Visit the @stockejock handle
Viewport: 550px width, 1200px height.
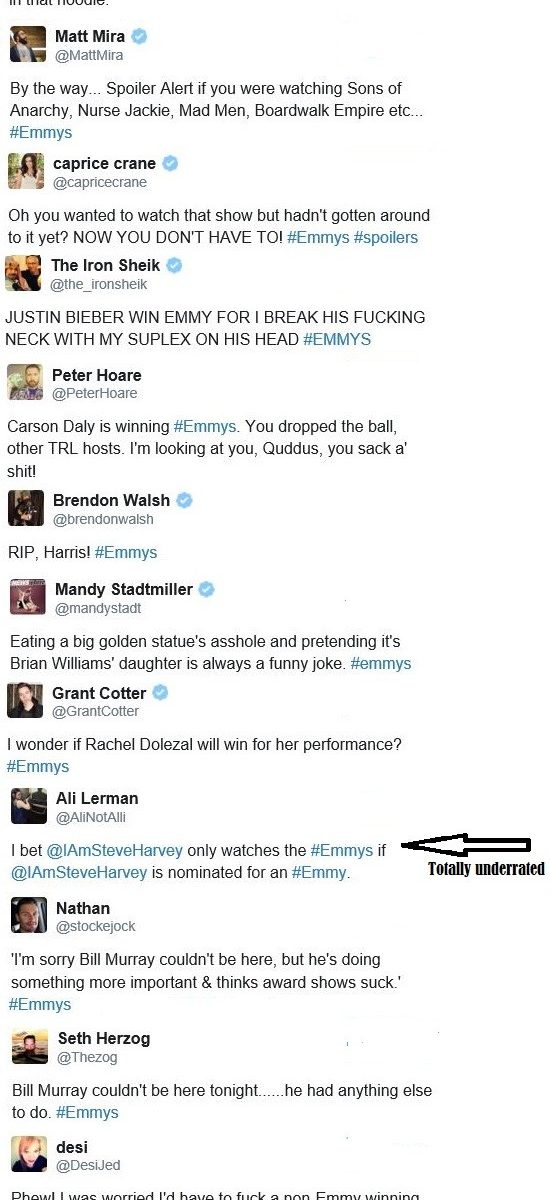coord(95,926)
